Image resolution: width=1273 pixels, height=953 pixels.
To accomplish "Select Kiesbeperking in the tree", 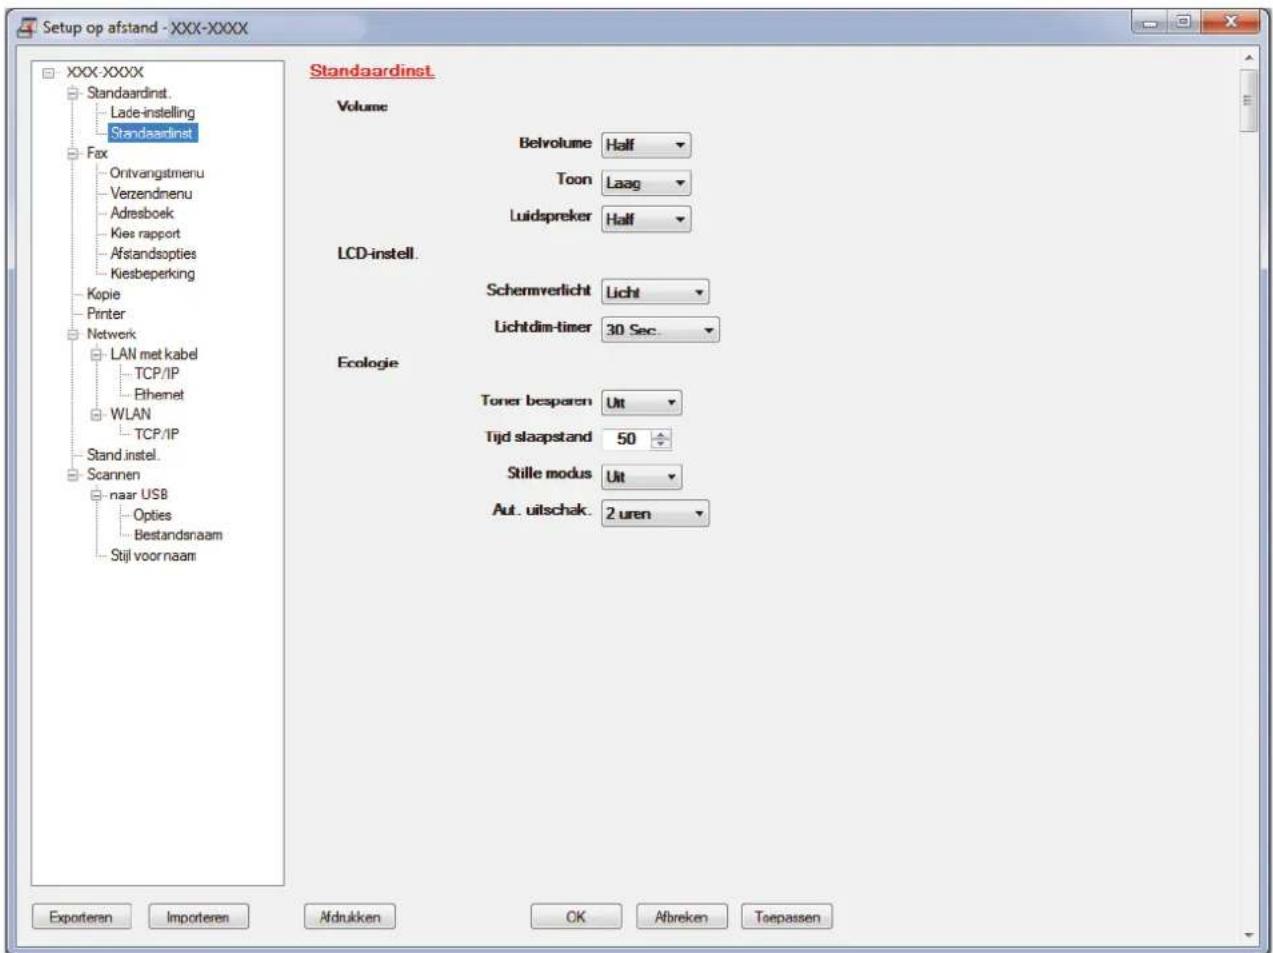I will point(152,273).
